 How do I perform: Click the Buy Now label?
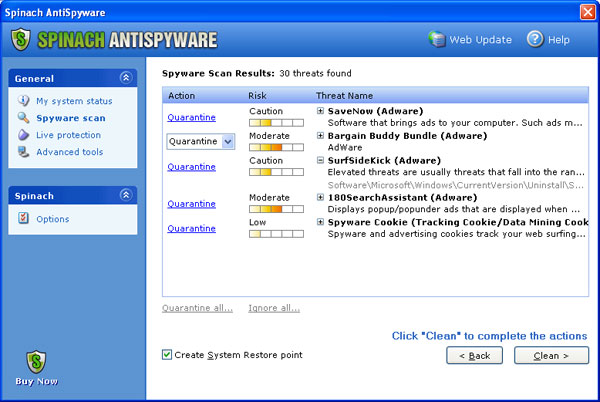pos(36,381)
